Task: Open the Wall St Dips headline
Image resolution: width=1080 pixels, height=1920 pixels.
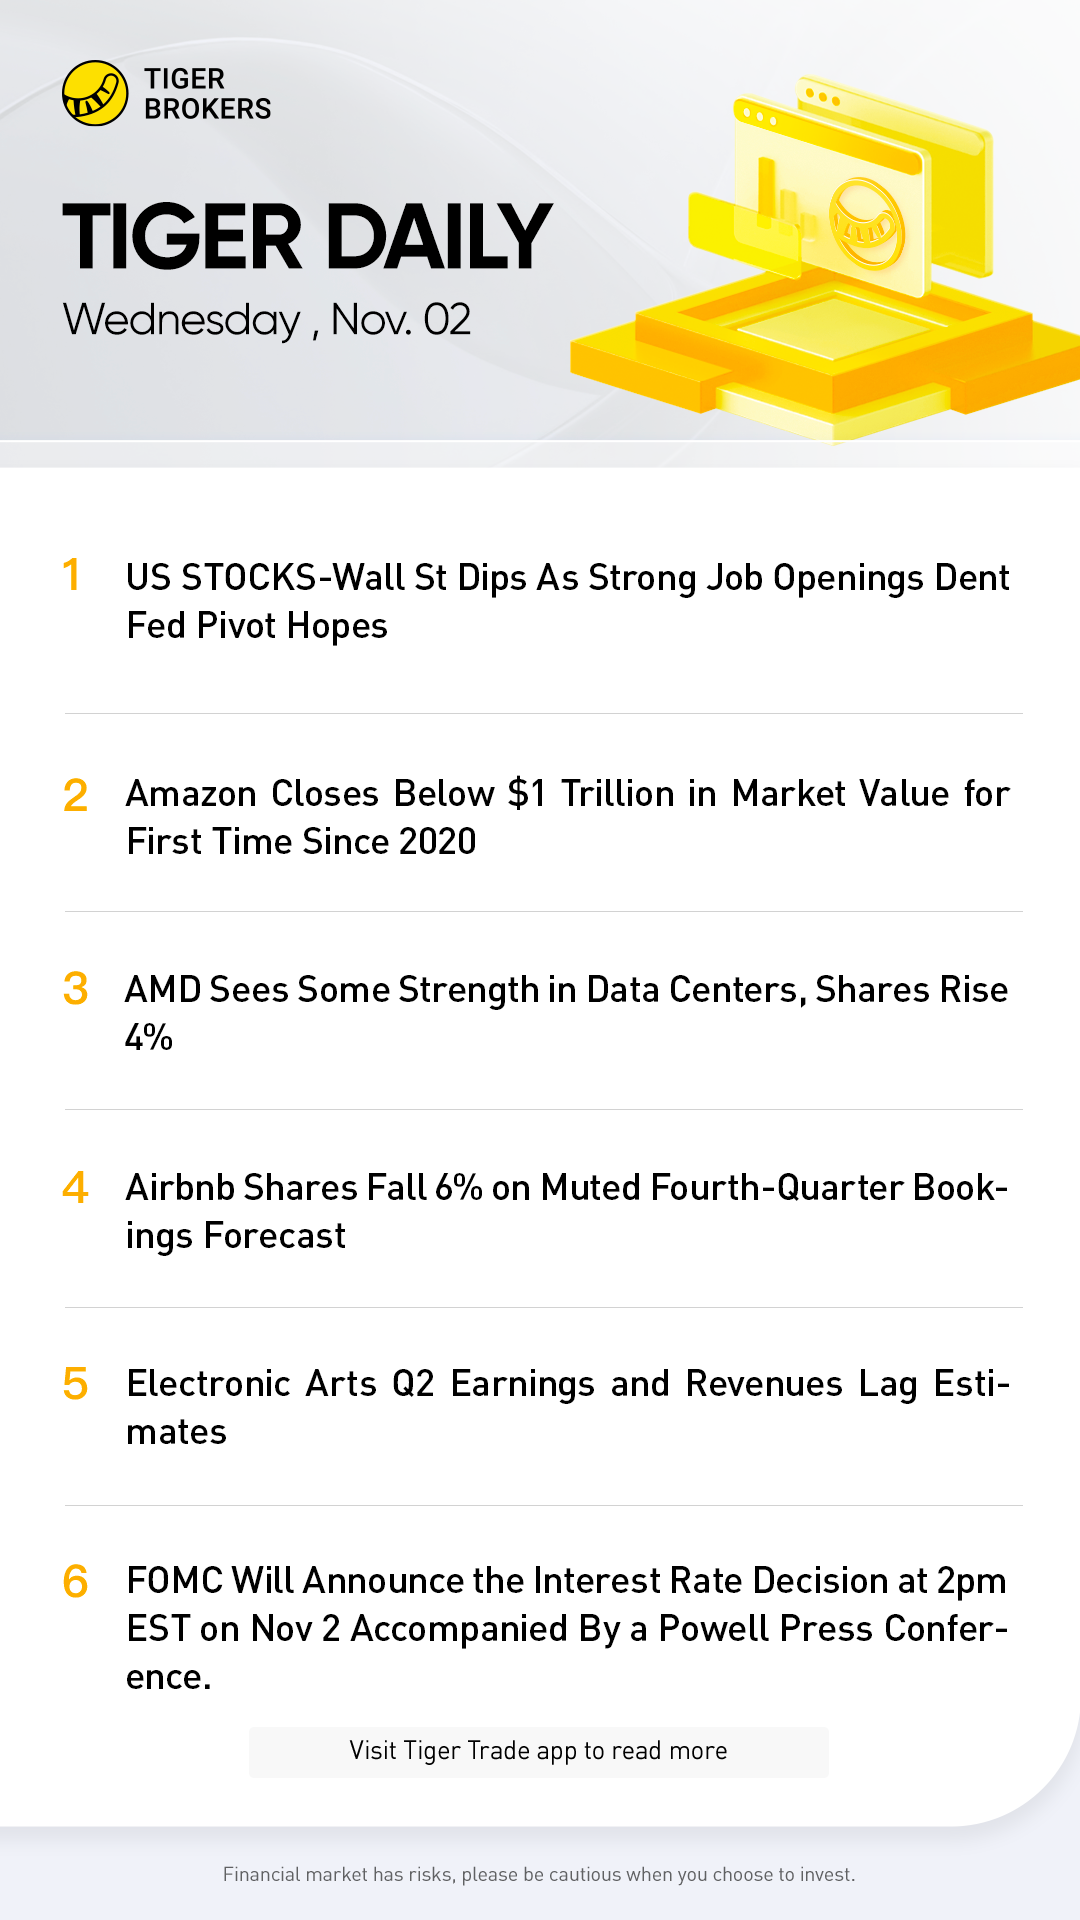Action: point(567,602)
